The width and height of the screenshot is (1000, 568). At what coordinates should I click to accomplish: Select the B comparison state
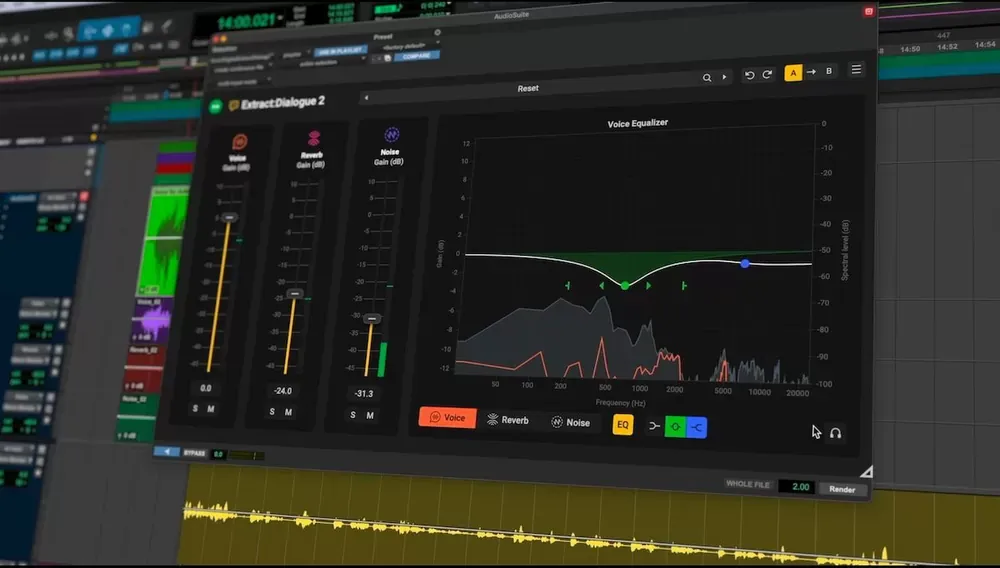829,71
